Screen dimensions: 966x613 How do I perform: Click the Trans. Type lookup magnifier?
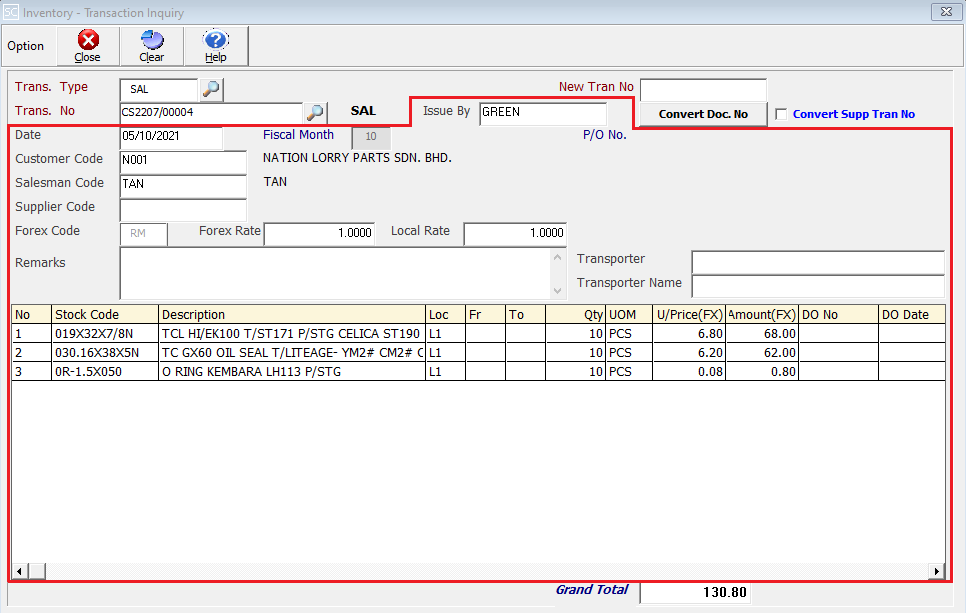tap(211, 89)
